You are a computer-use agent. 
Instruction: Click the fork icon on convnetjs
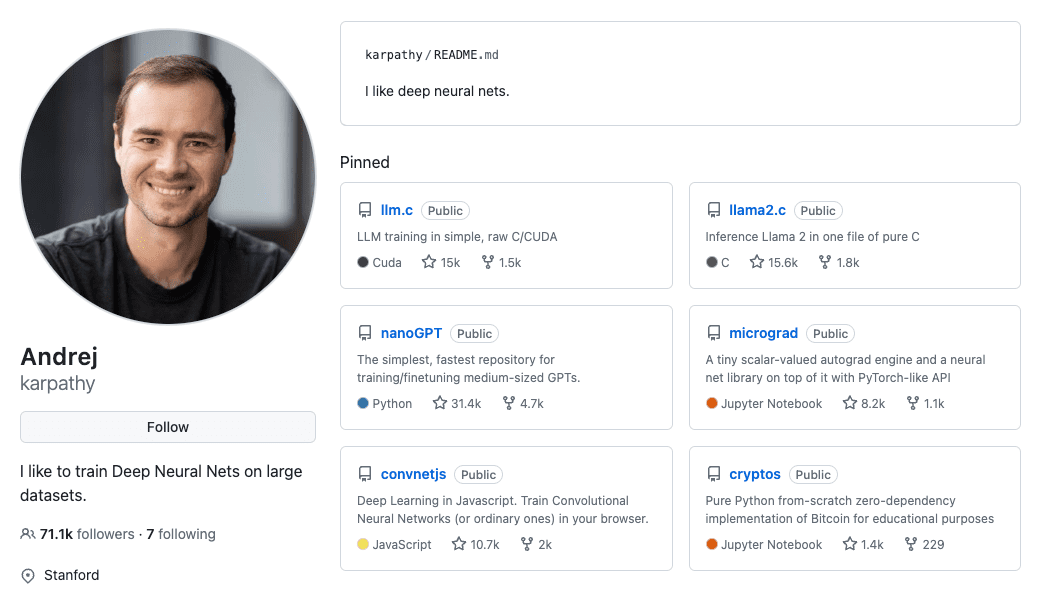pos(524,544)
